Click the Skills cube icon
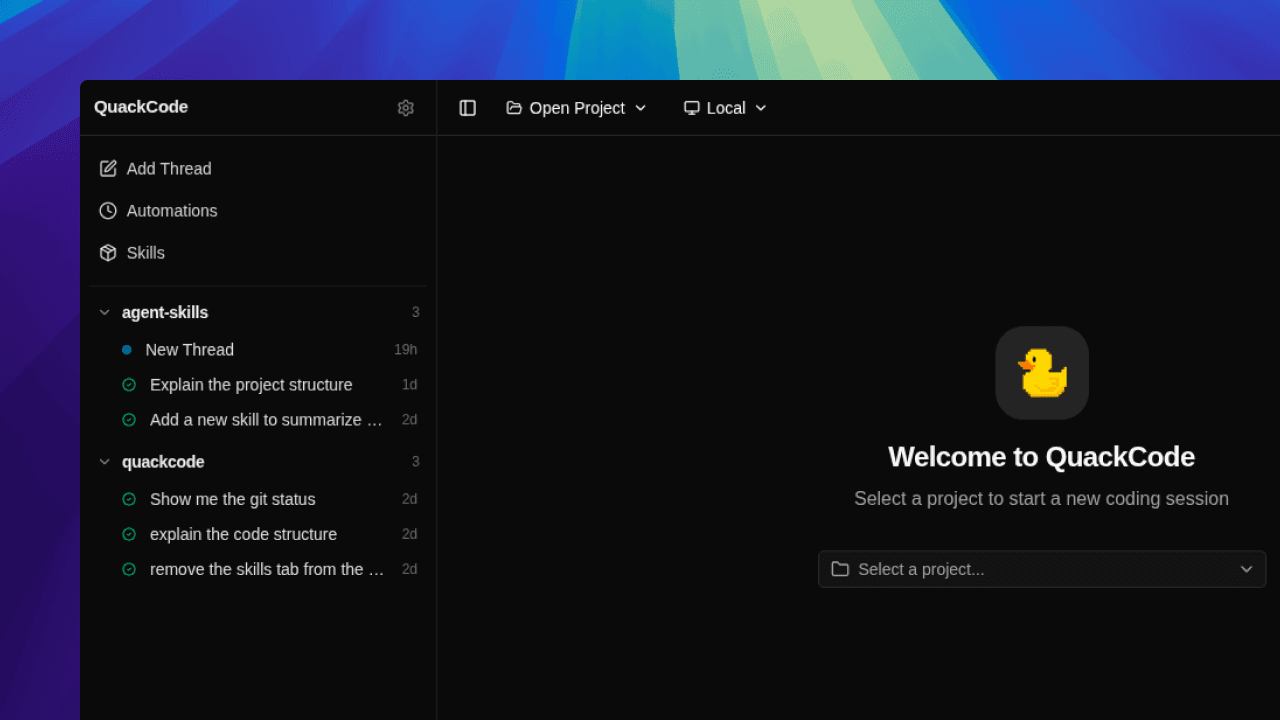 pyautogui.click(x=108, y=253)
